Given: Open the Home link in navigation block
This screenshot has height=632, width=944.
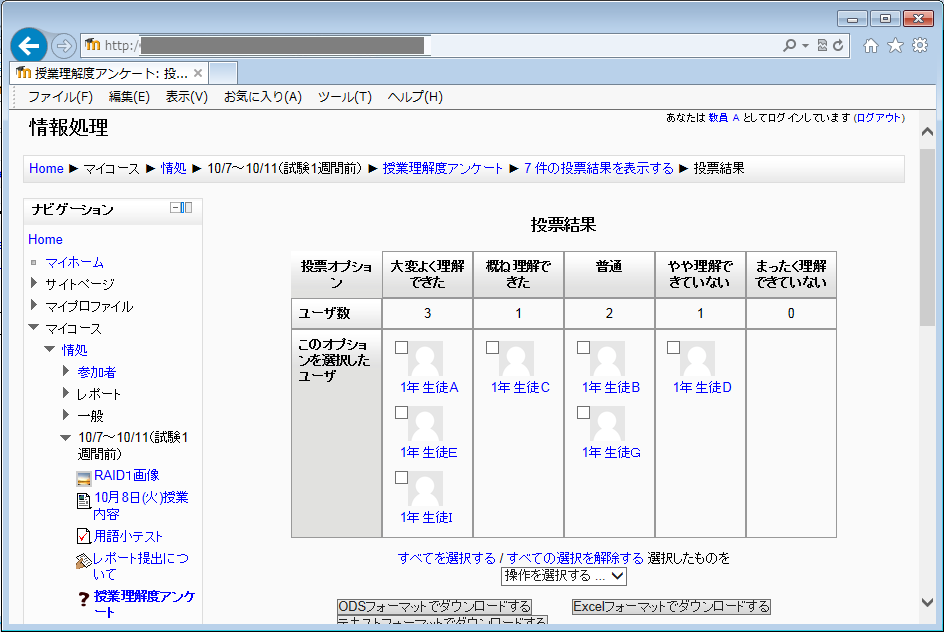Looking at the screenshot, I should (45, 240).
